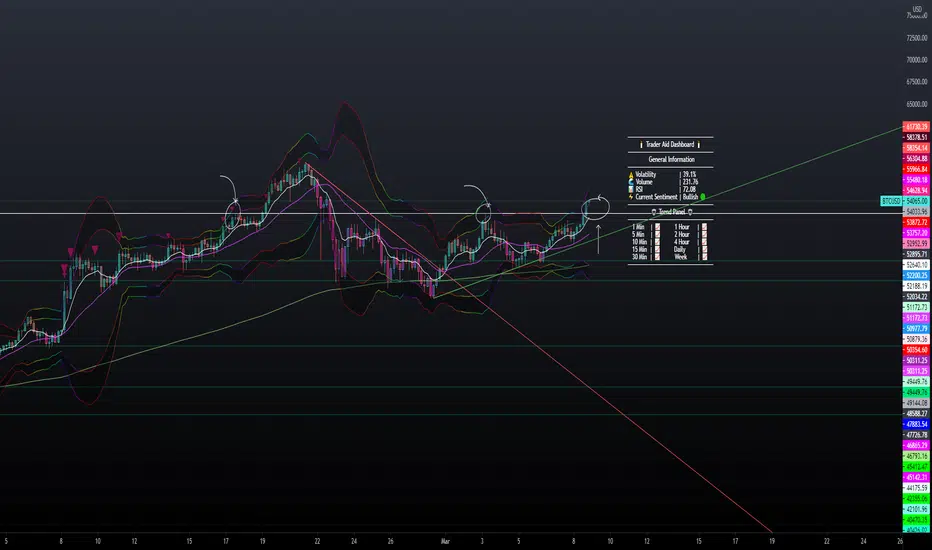This screenshot has height=550, width=932.
Task: Click the Daily trend checkbox
Action: coord(704,249)
